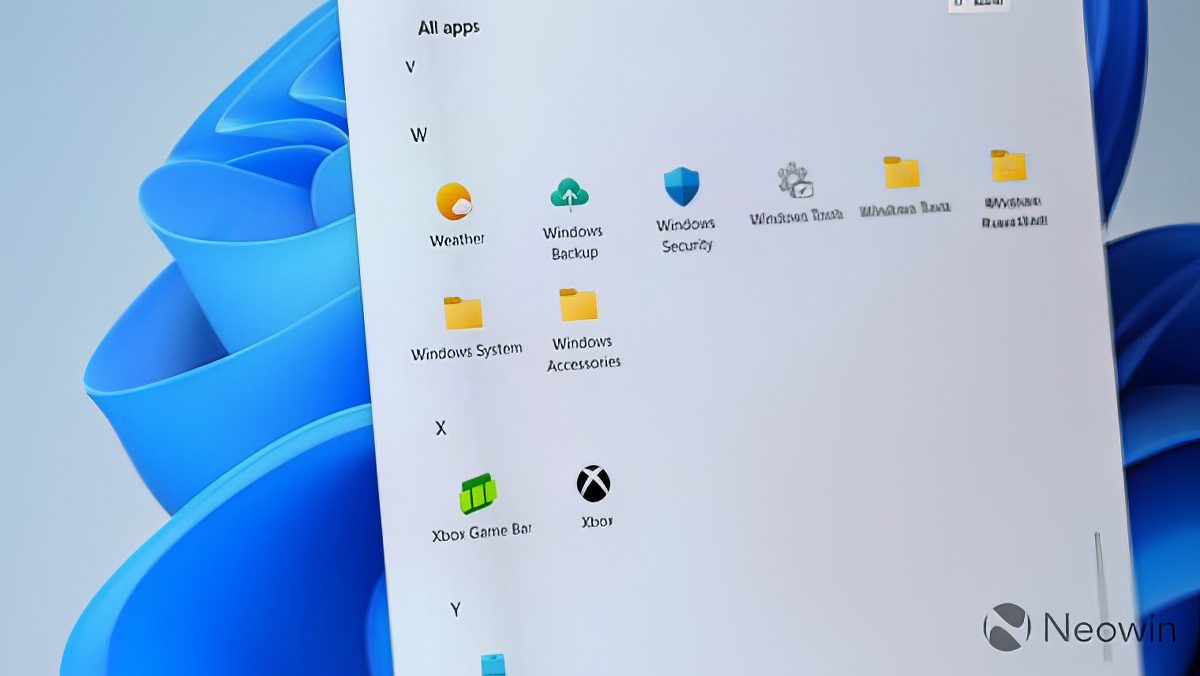Select the letter V section header
Viewport: 1200px width, 676px height.
tap(410, 67)
